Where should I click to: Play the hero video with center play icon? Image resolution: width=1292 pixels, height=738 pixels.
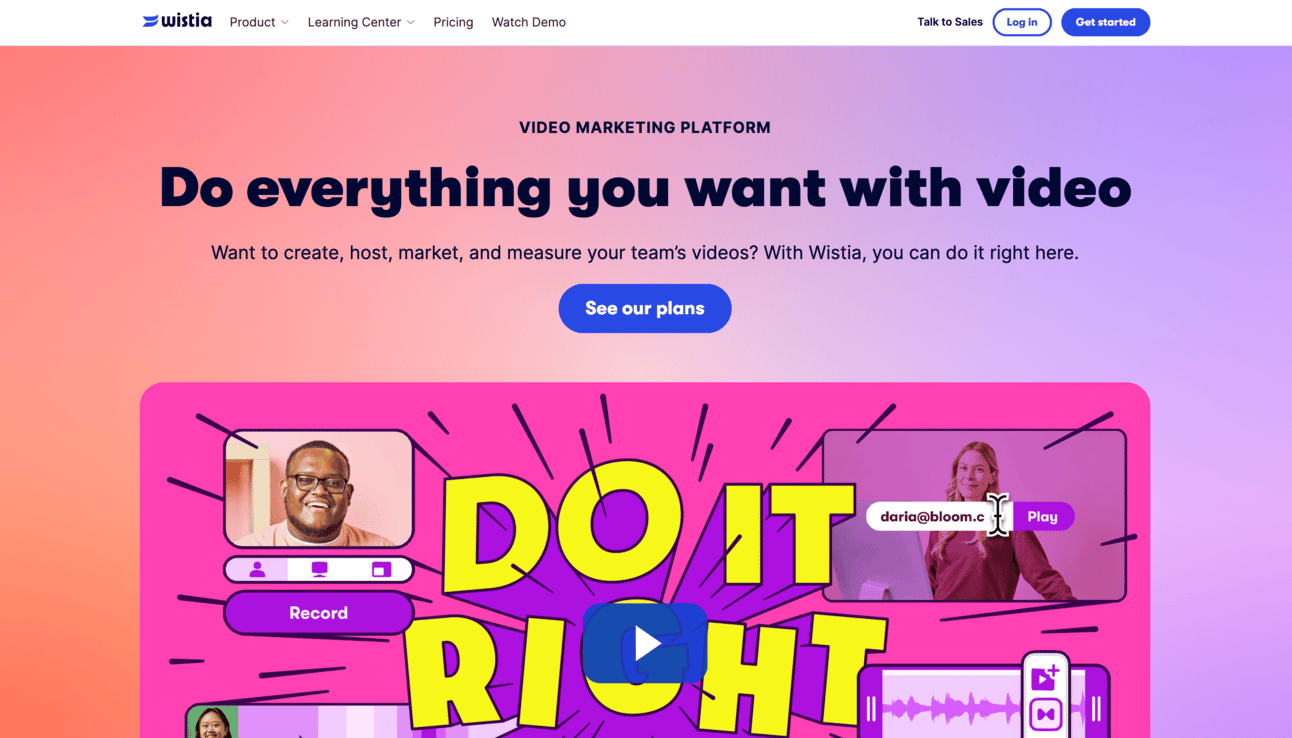(x=645, y=643)
